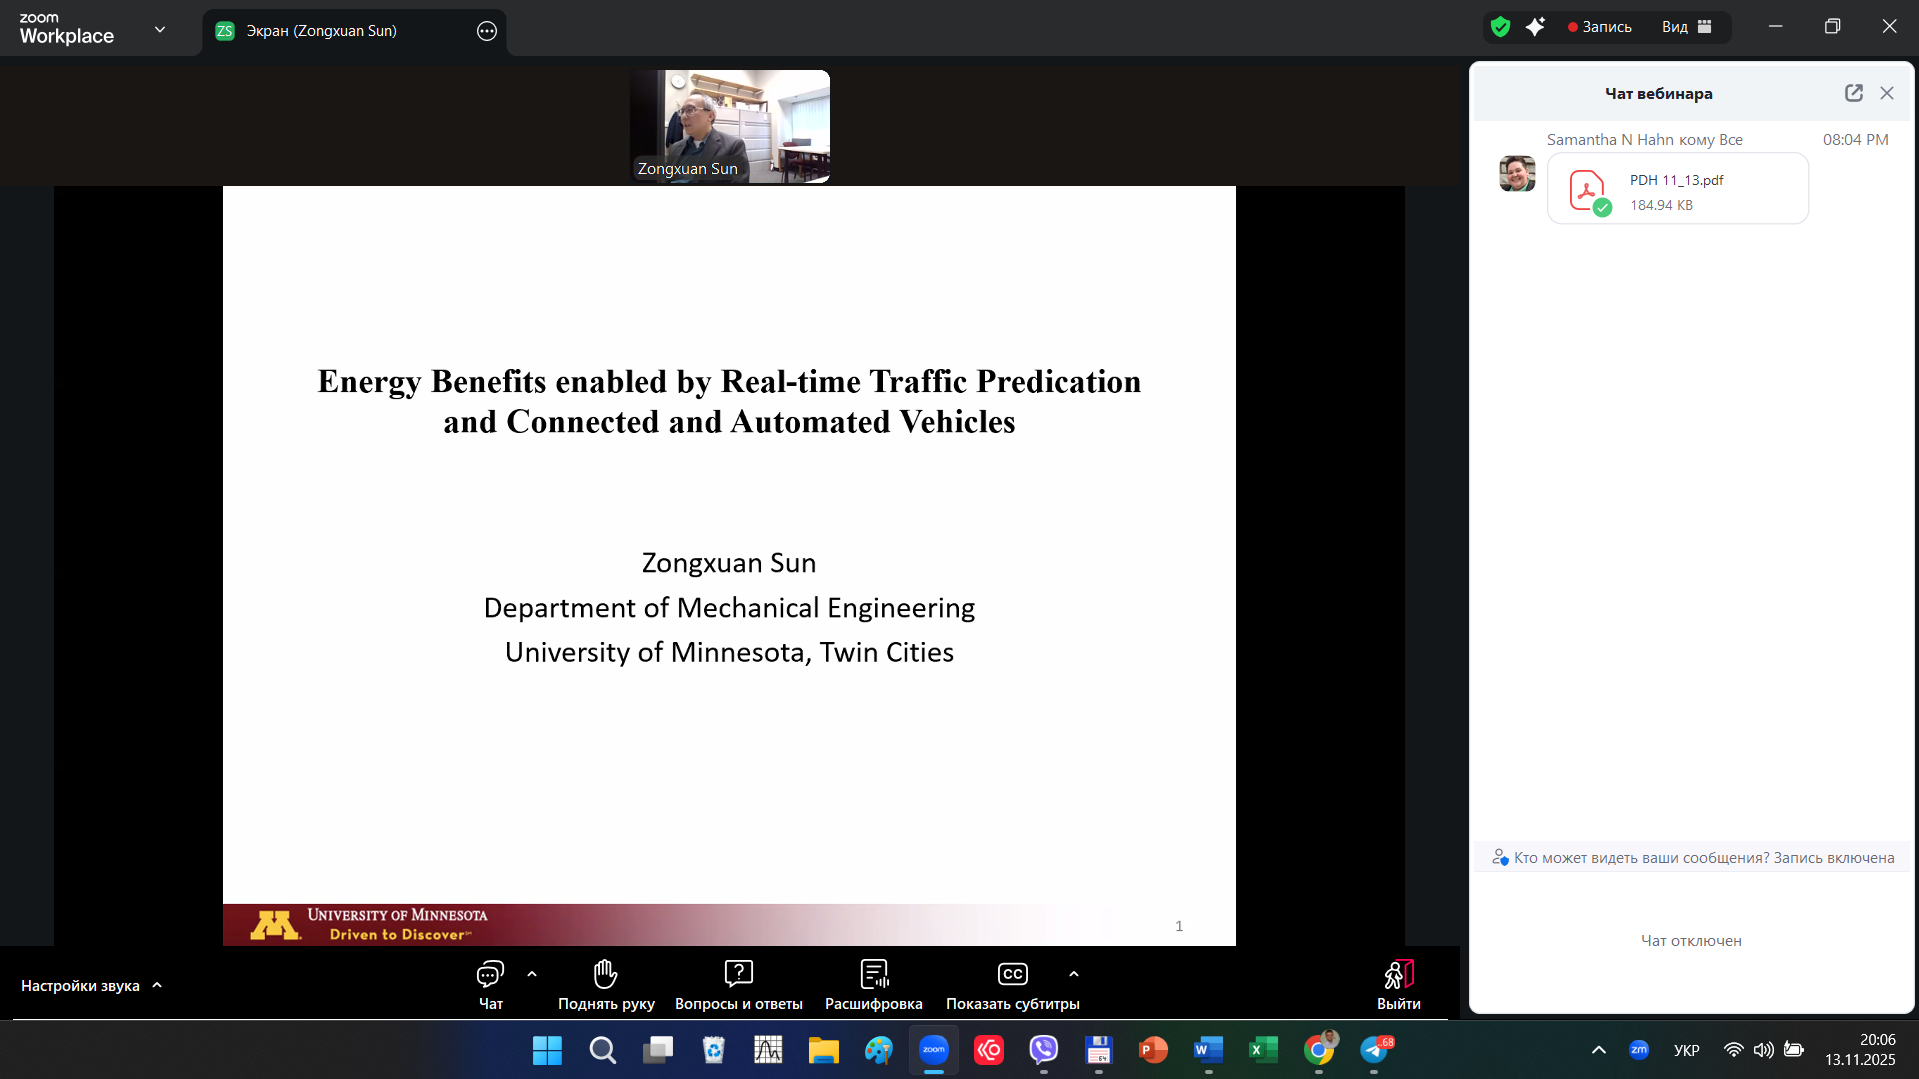
Task: Select the Экран (Zongxuan Sun) tab
Action: click(x=321, y=31)
